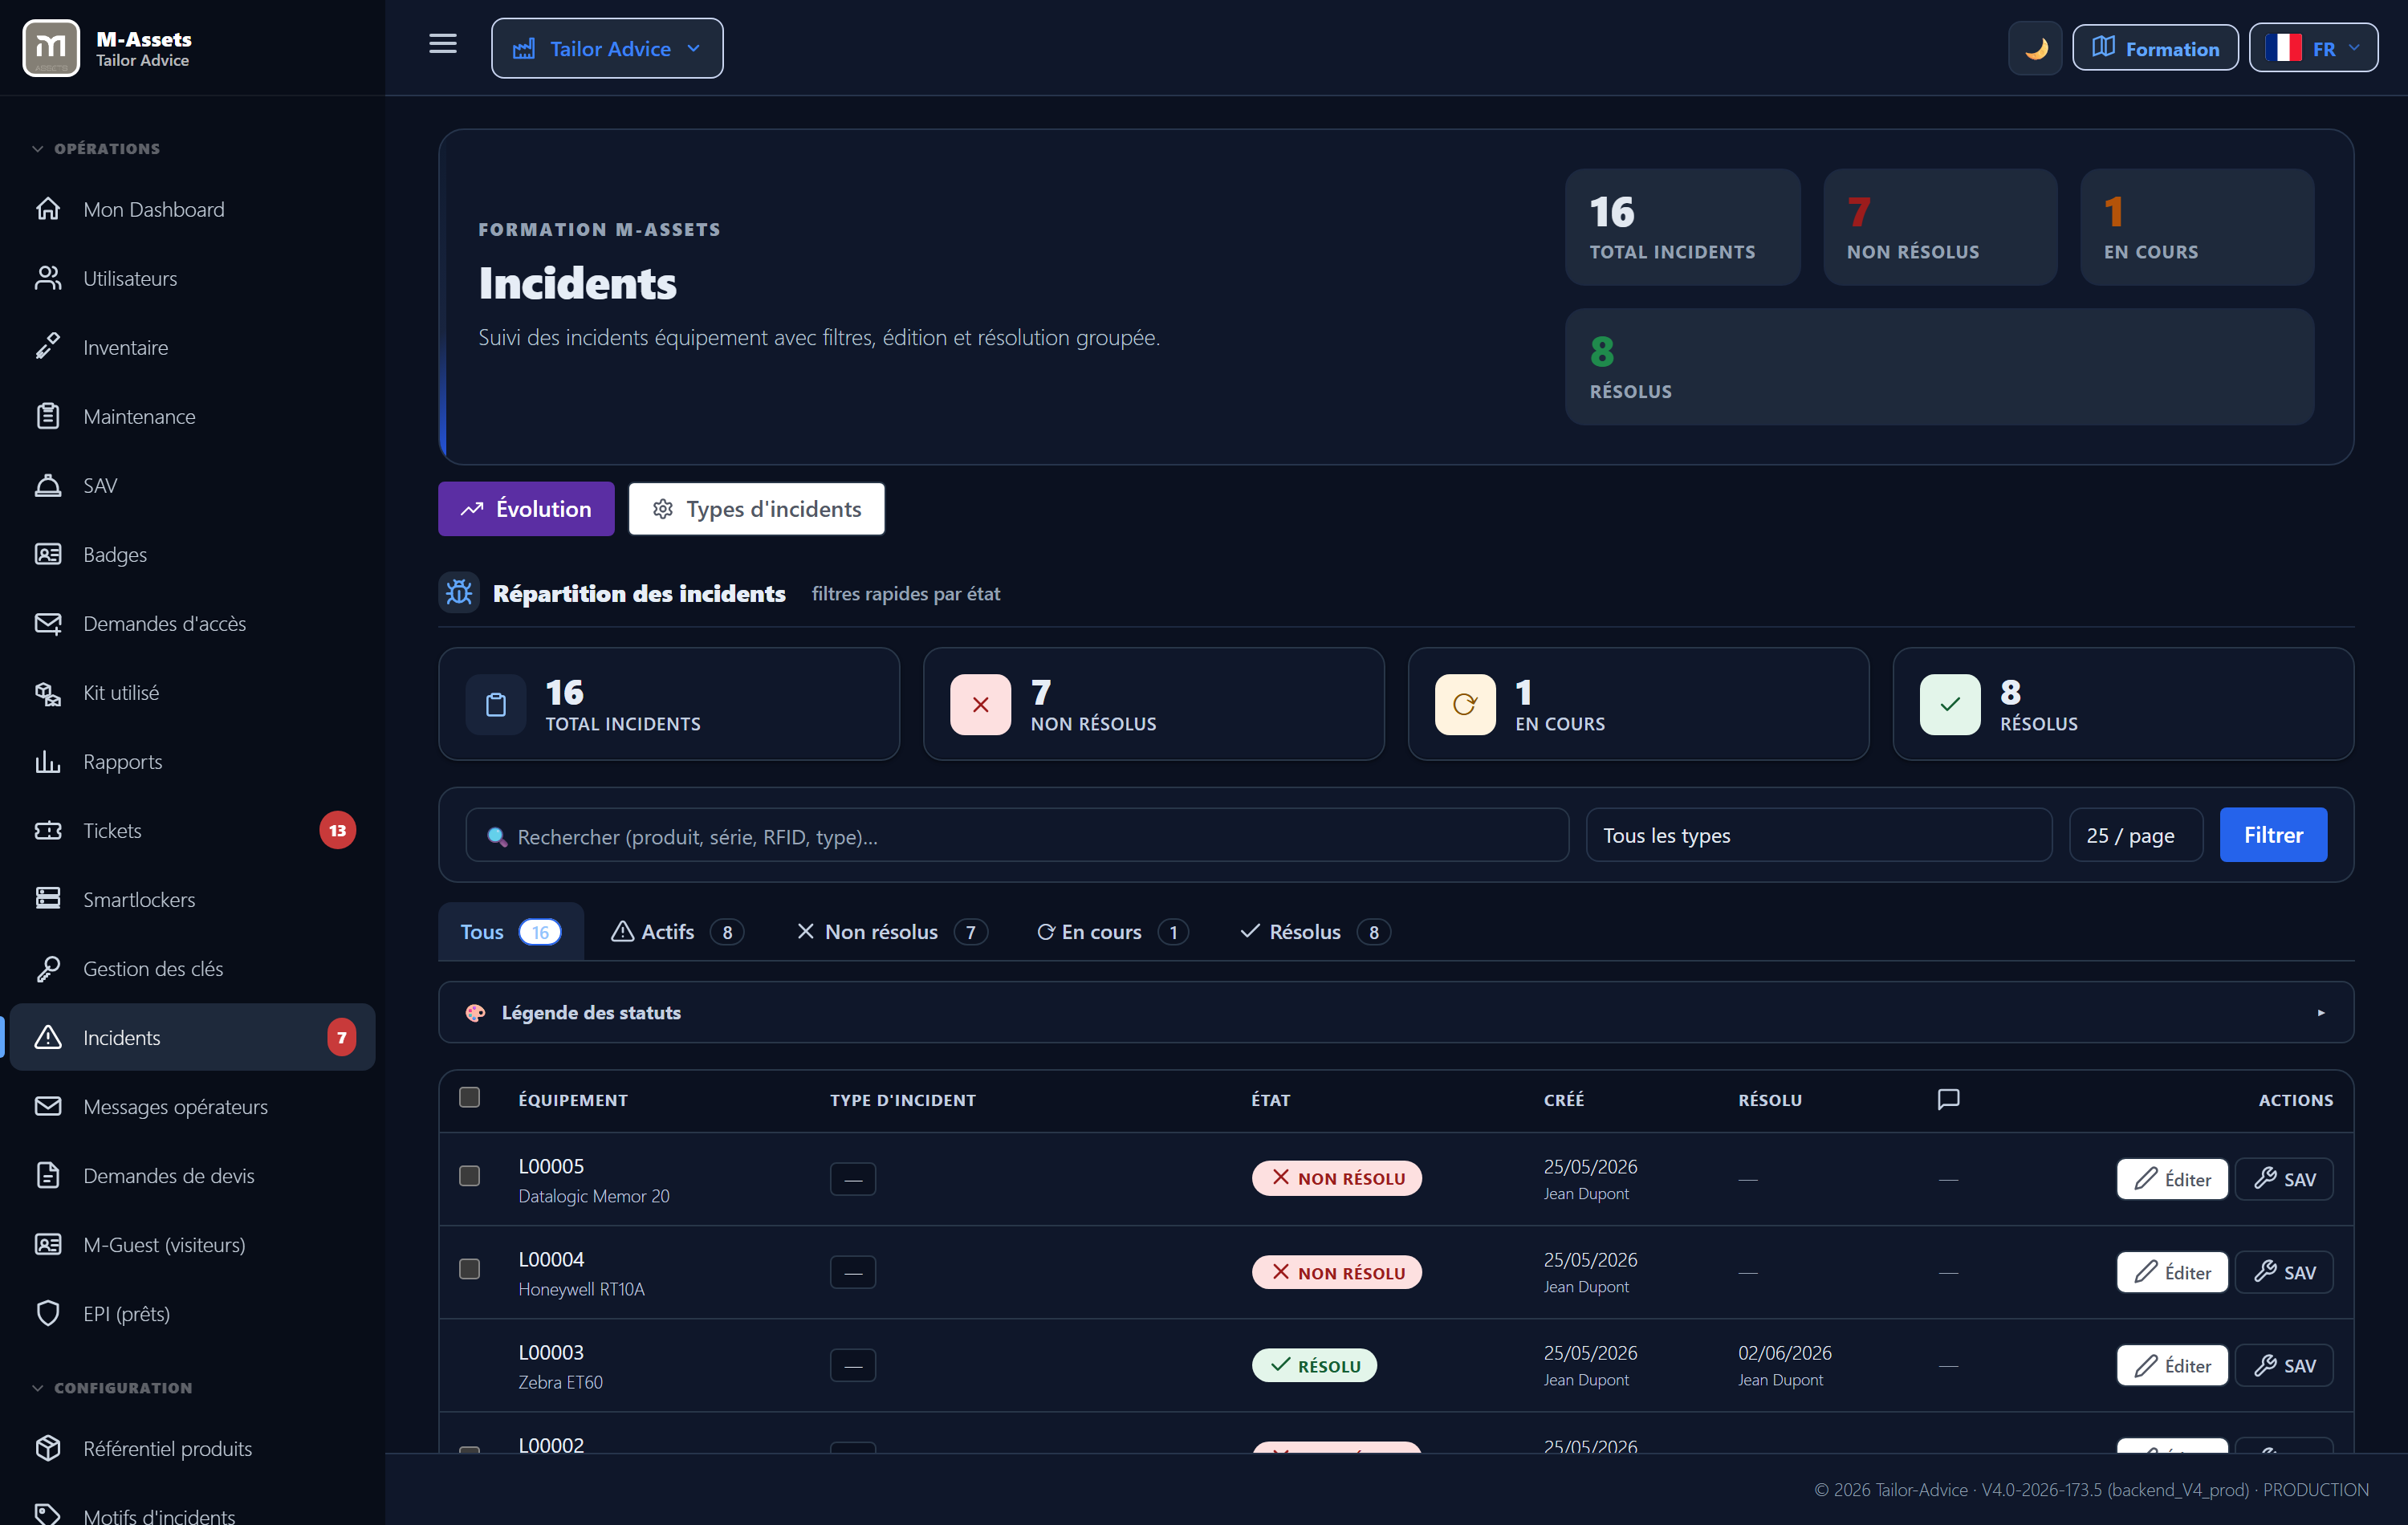
Task: Open Mon Dashboard from the home icon
Action: click(x=48, y=209)
